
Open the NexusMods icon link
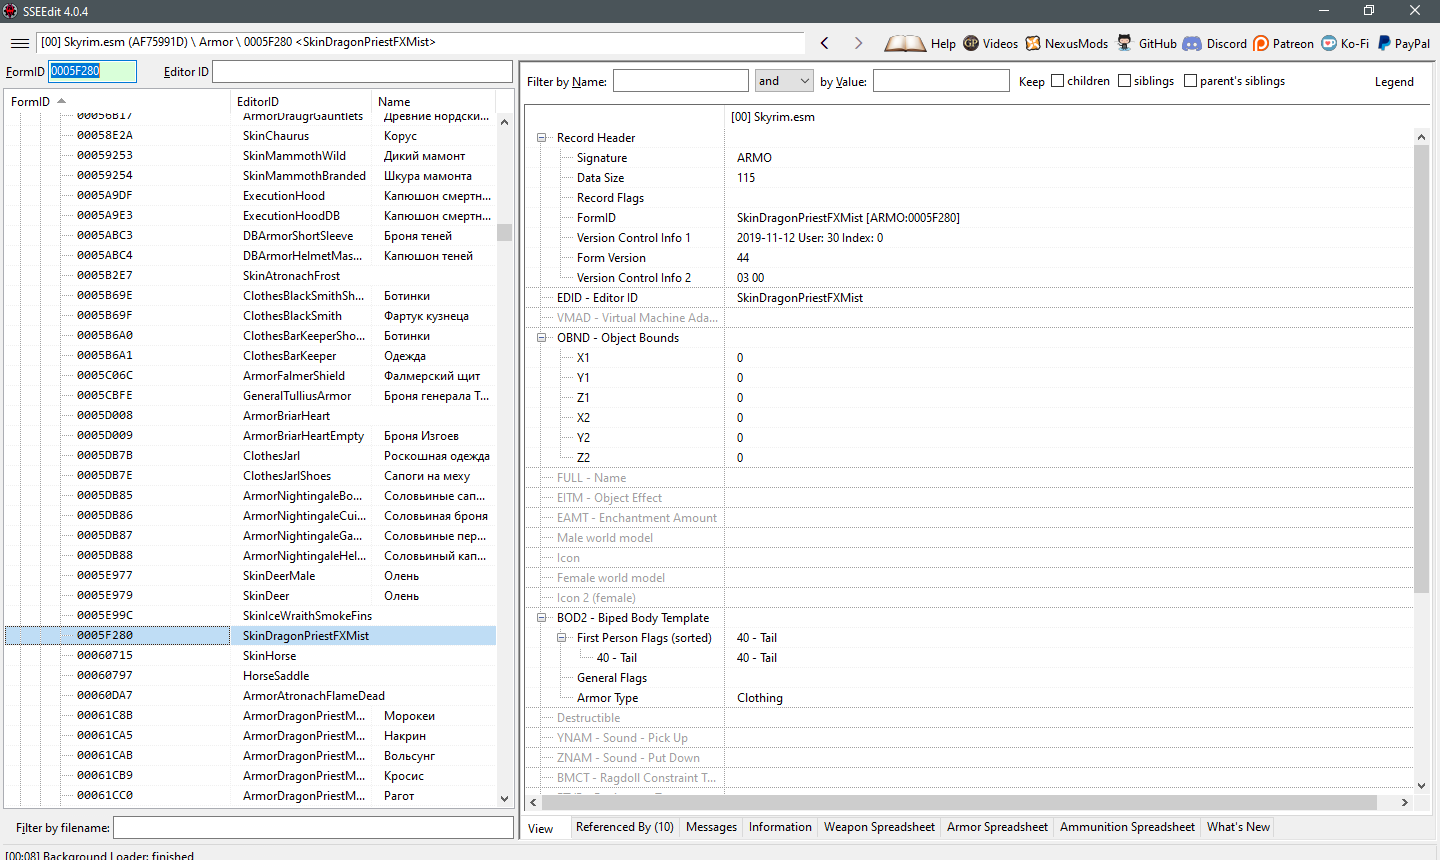pos(1033,43)
